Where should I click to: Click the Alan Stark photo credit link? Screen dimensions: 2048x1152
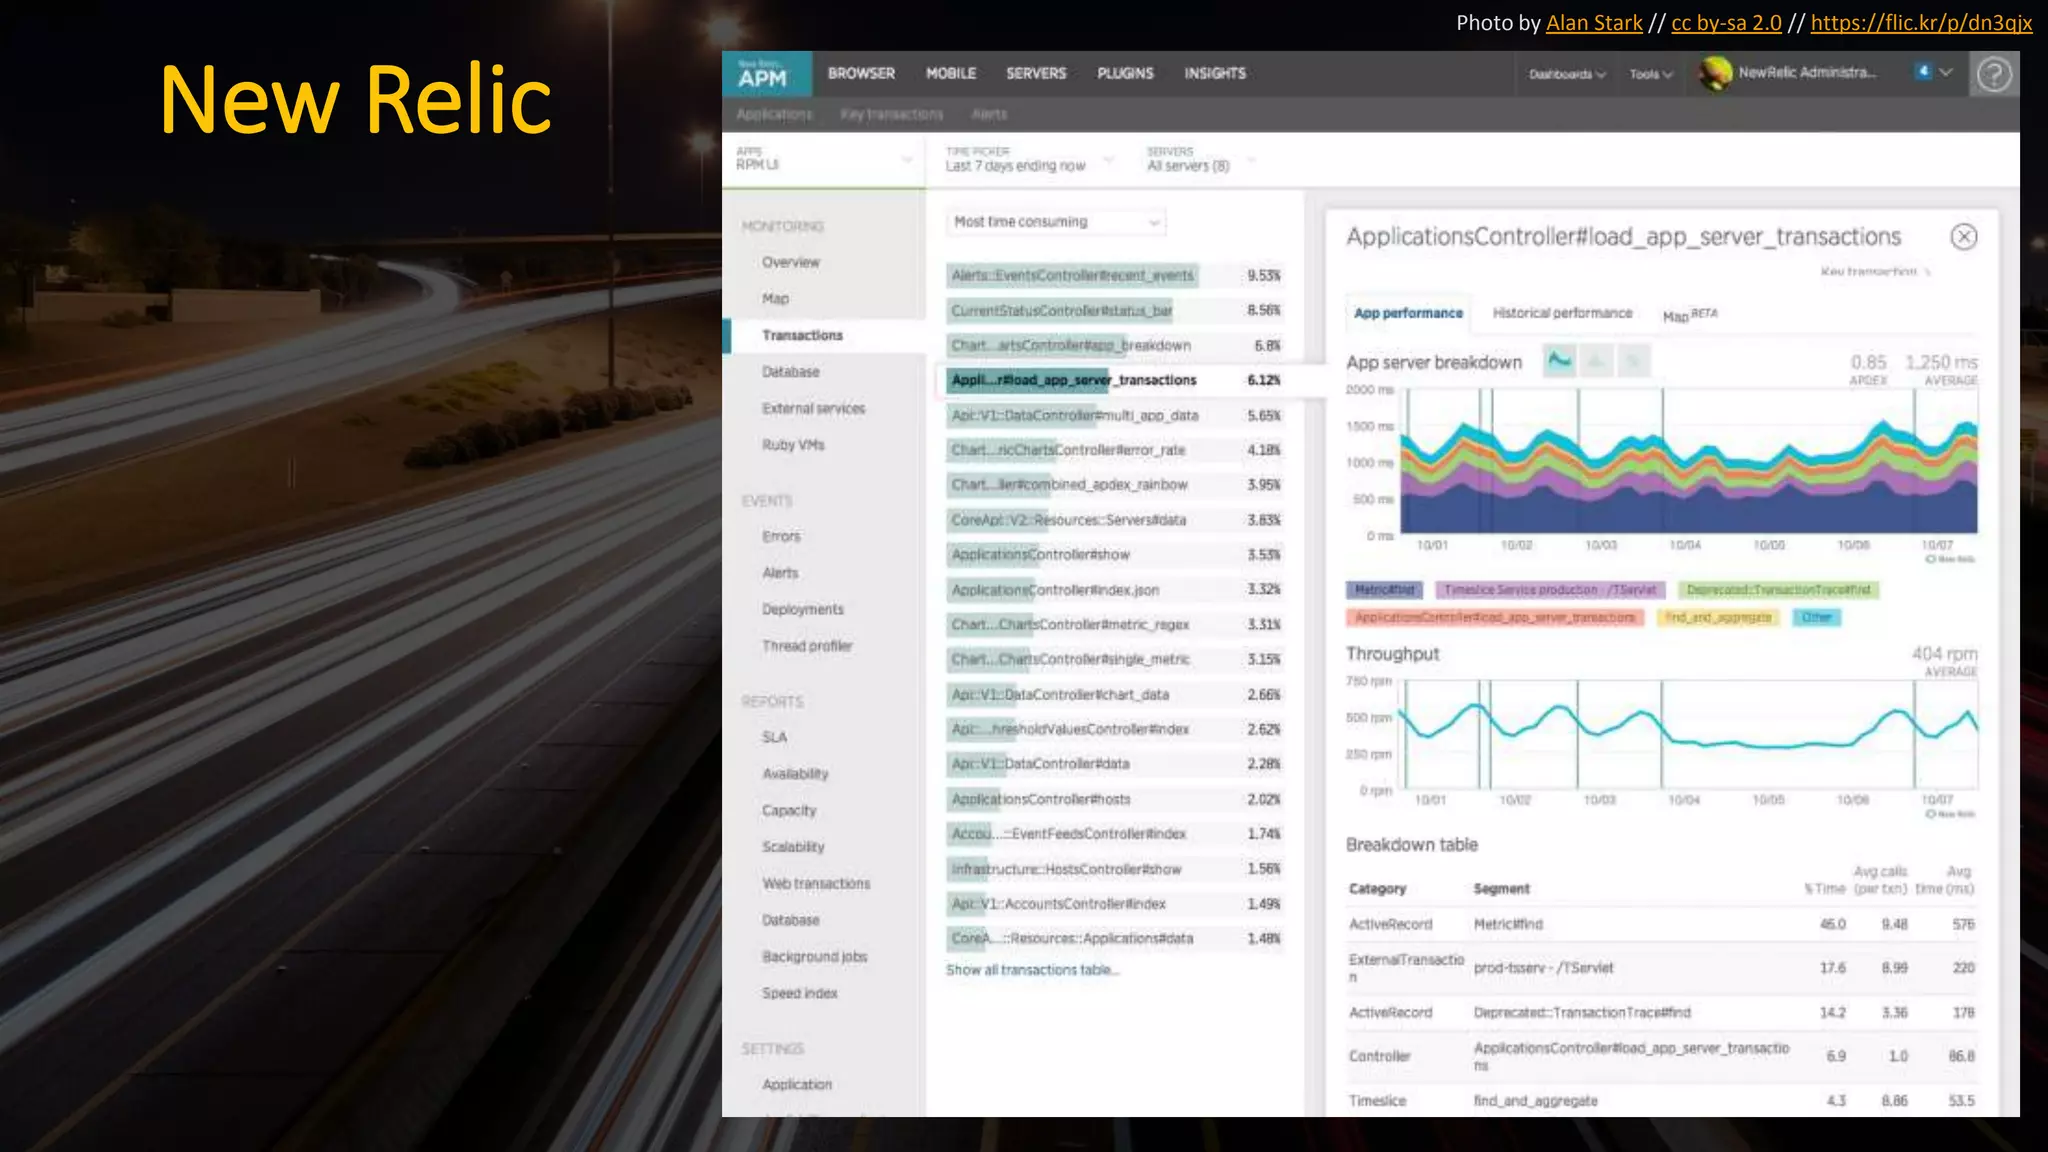pos(1594,23)
